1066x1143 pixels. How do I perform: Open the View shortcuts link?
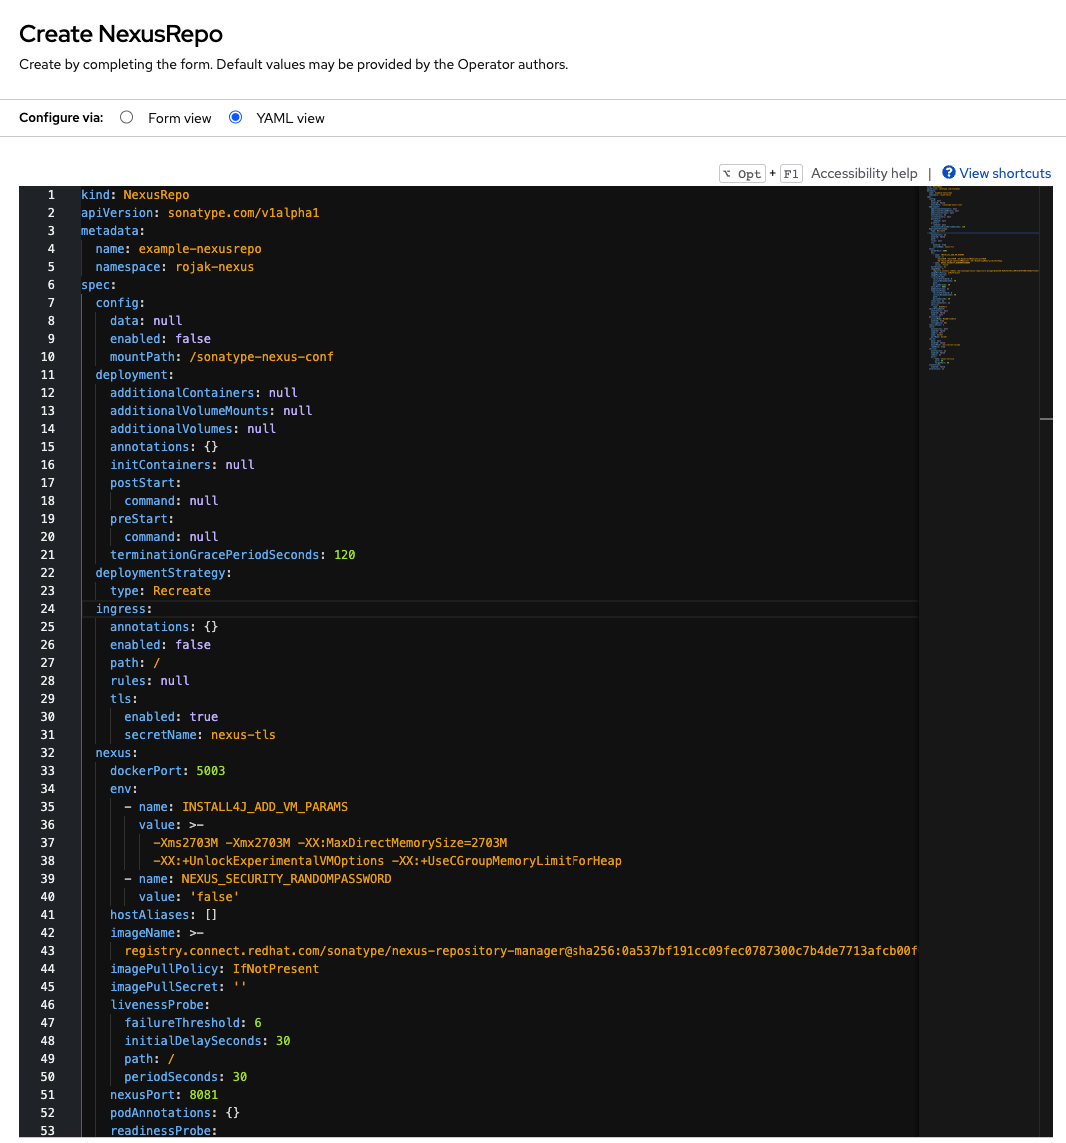1005,173
